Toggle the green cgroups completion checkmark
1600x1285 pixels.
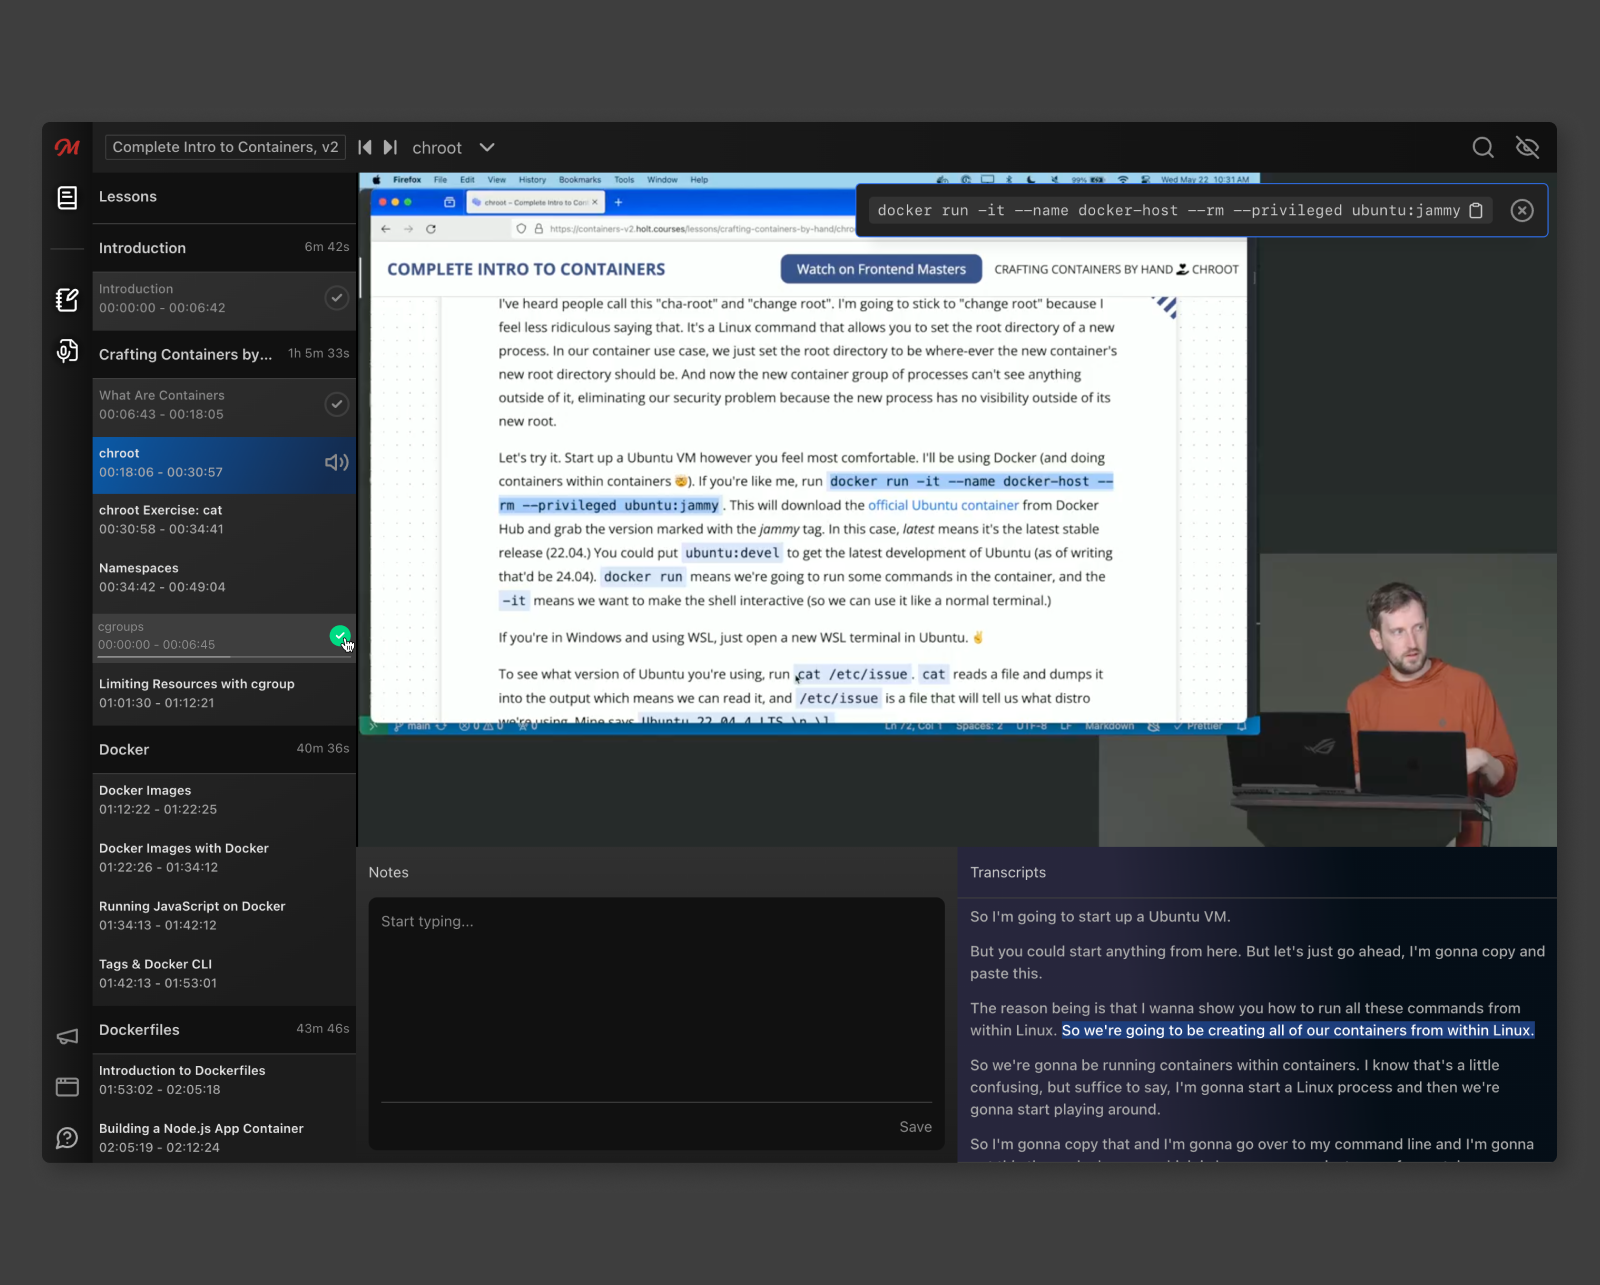[340, 636]
